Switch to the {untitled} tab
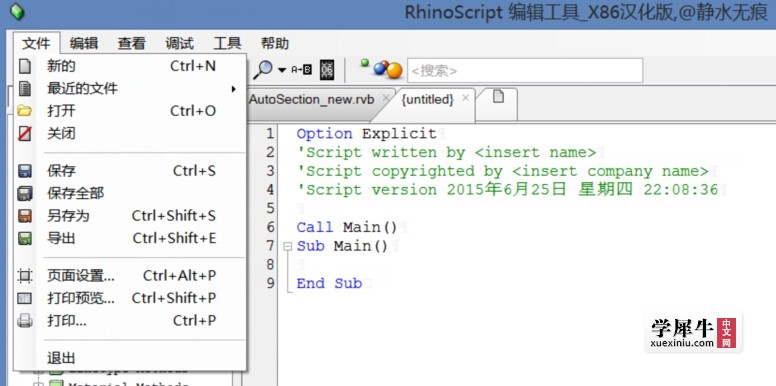Viewport: 776px width, 386px height. [x=428, y=99]
